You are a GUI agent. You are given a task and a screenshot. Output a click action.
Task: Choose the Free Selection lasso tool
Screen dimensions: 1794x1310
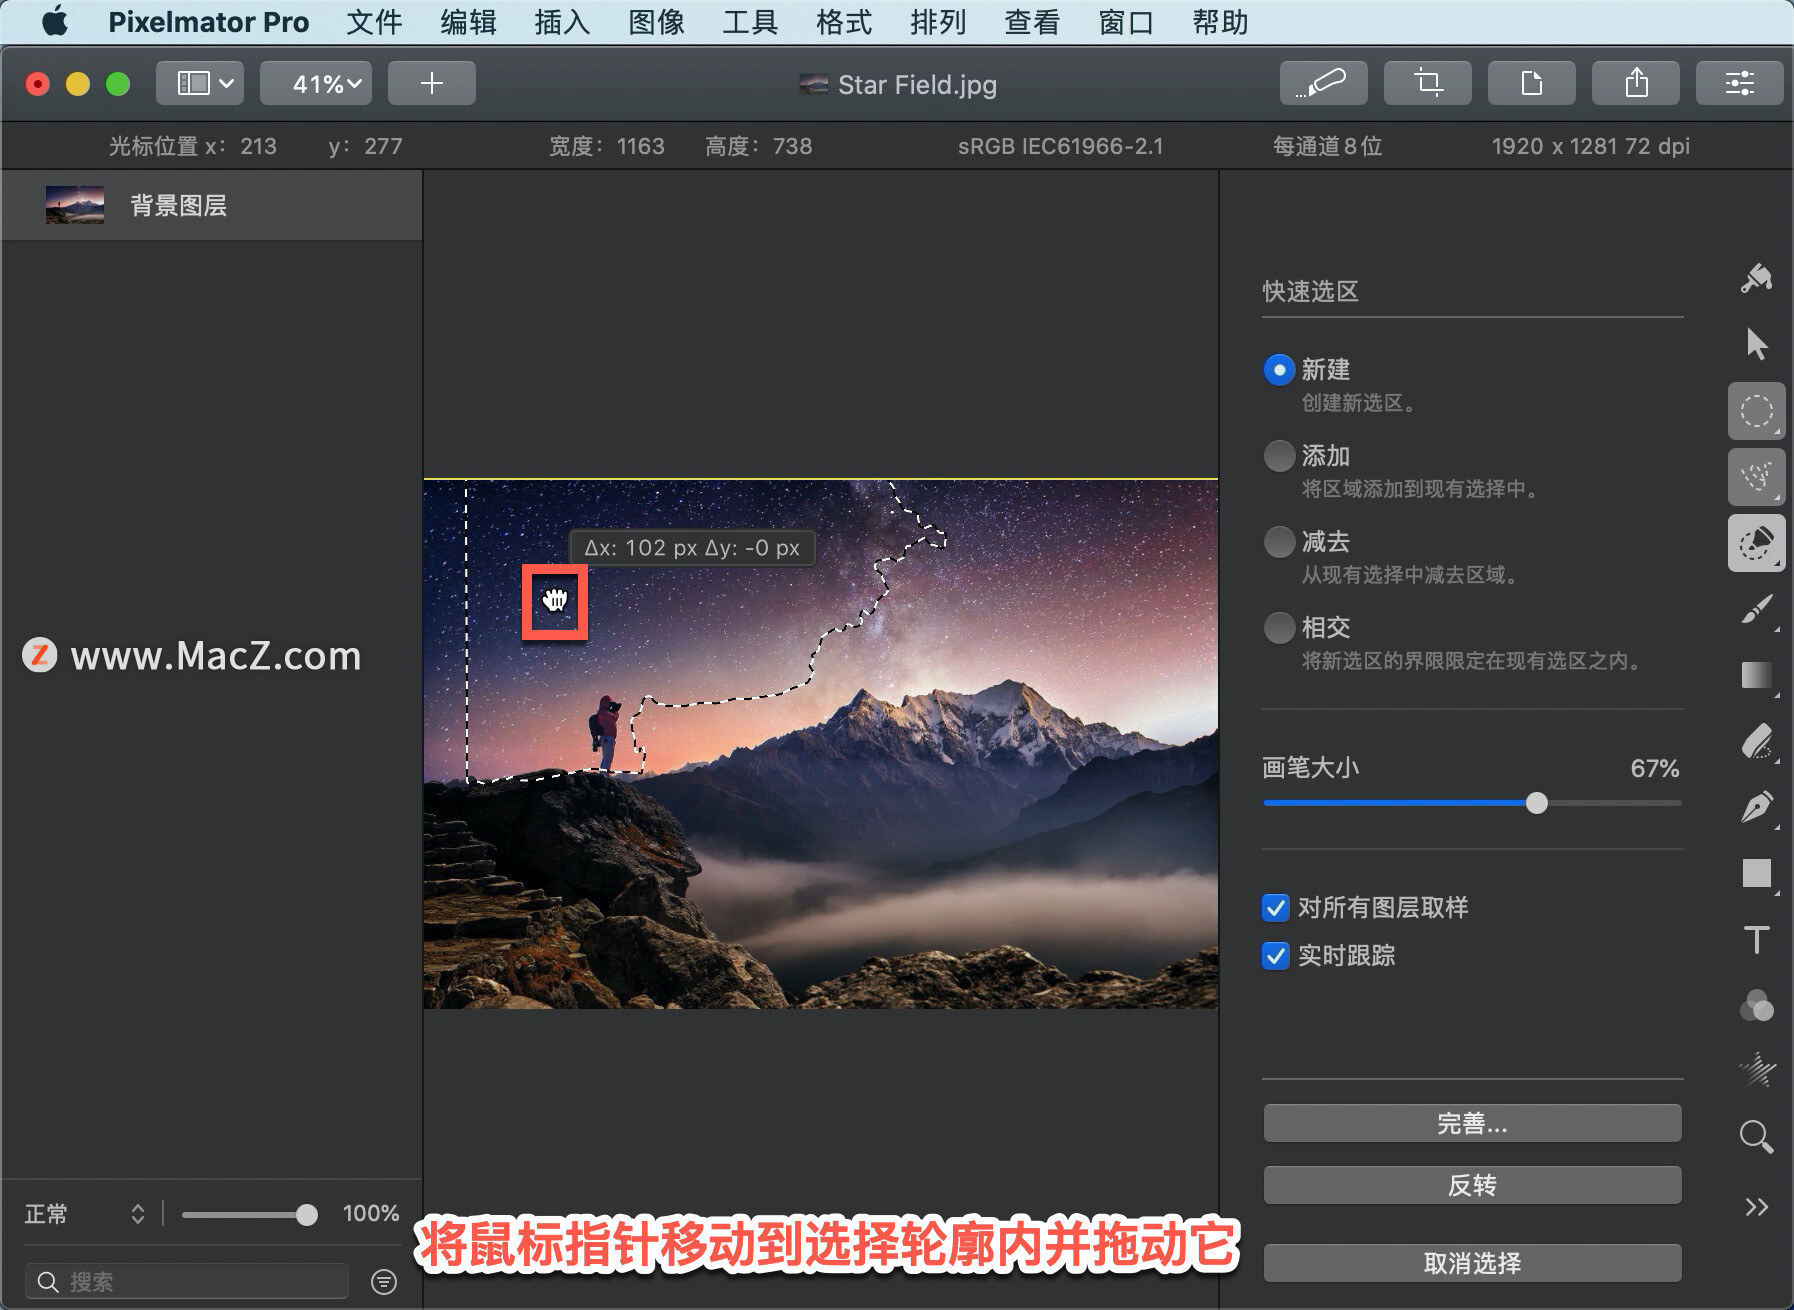(1756, 477)
